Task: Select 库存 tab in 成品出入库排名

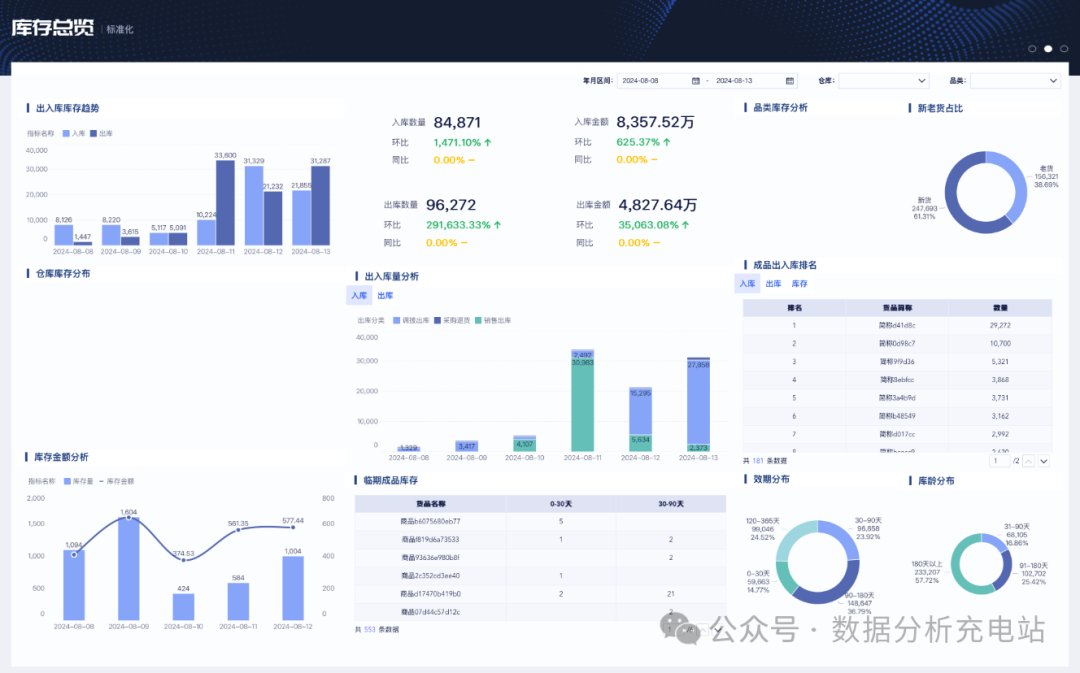Action: pos(799,284)
